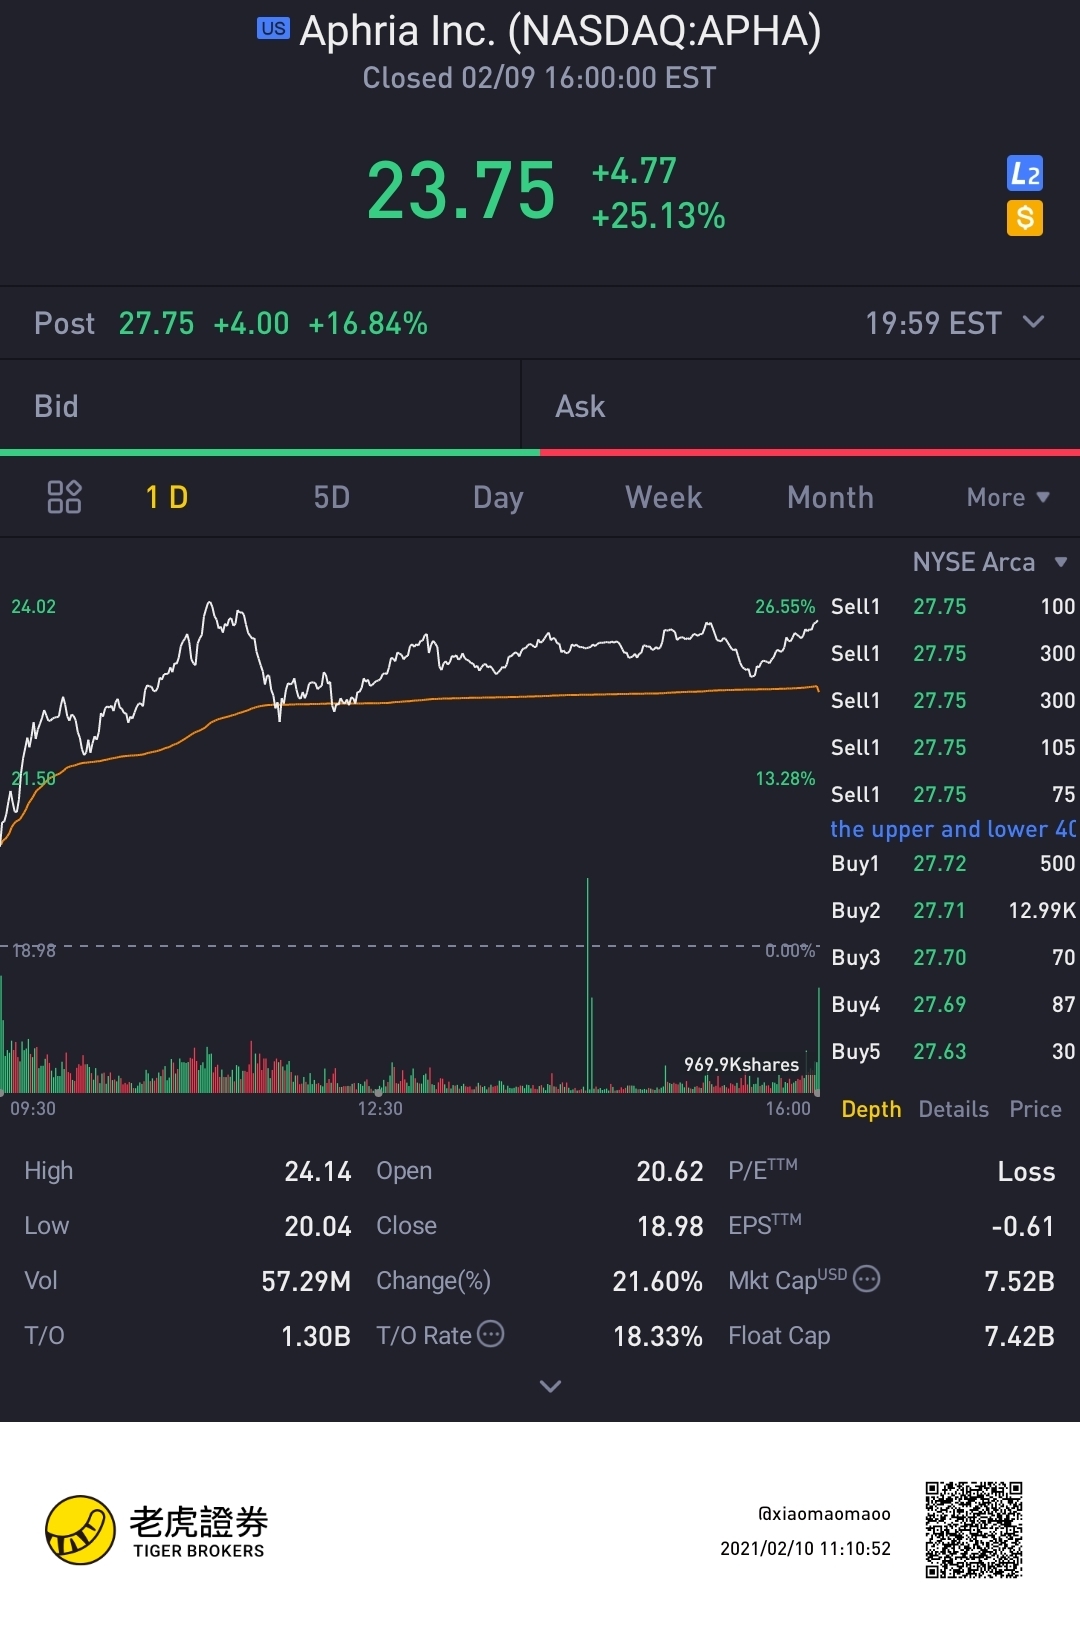The width and height of the screenshot is (1080, 1639).
Task: Tap the Tiger Brokers logo
Action: point(156,1530)
